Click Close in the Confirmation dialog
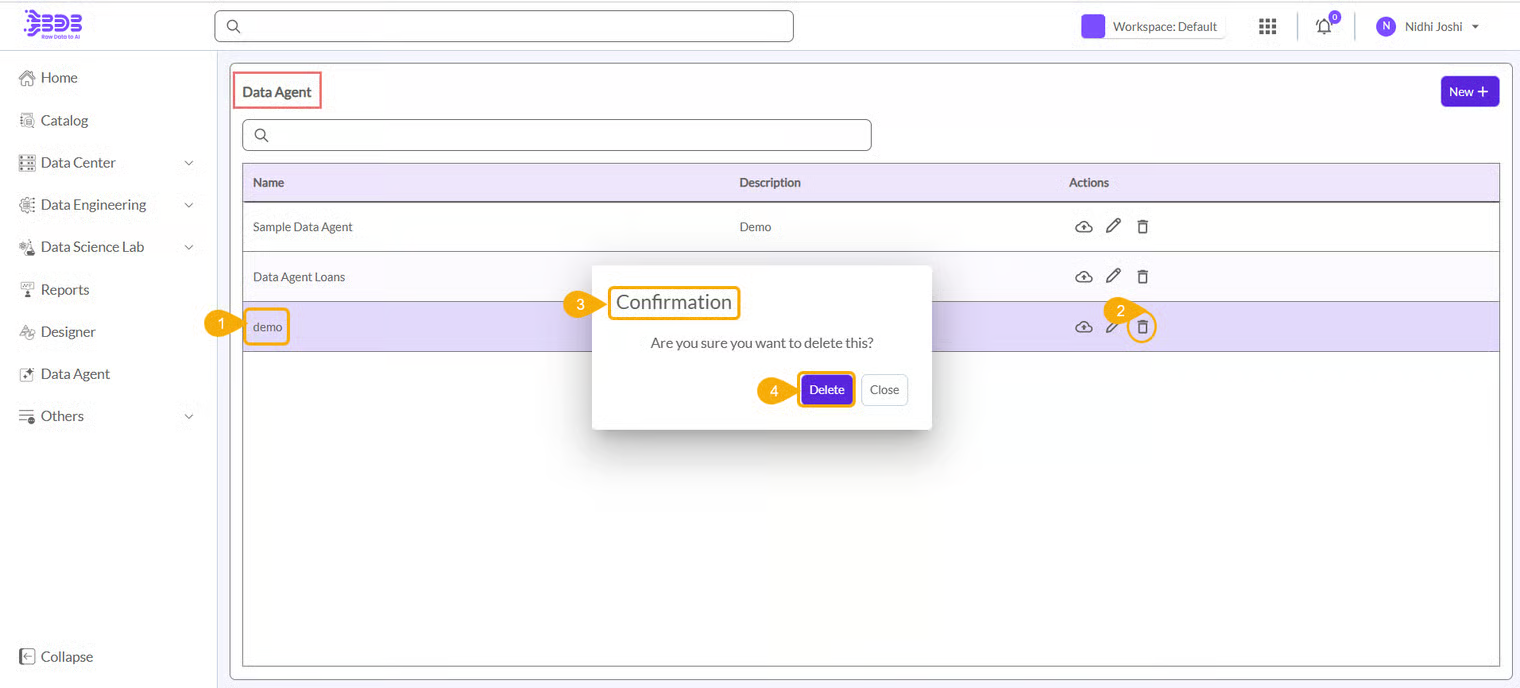This screenshot has width=1520, height=688. 884,390
